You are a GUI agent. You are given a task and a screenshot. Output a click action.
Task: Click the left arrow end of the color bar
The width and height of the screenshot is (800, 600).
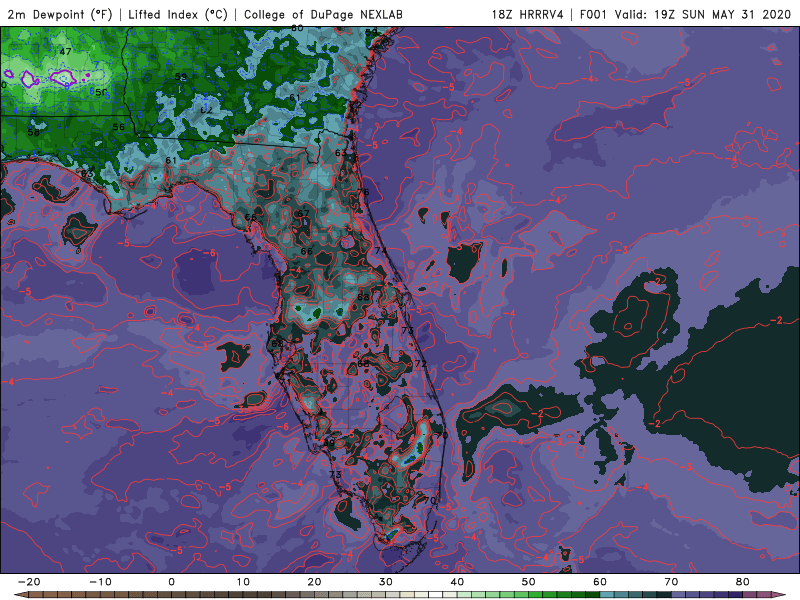click(x=19, y=595)
